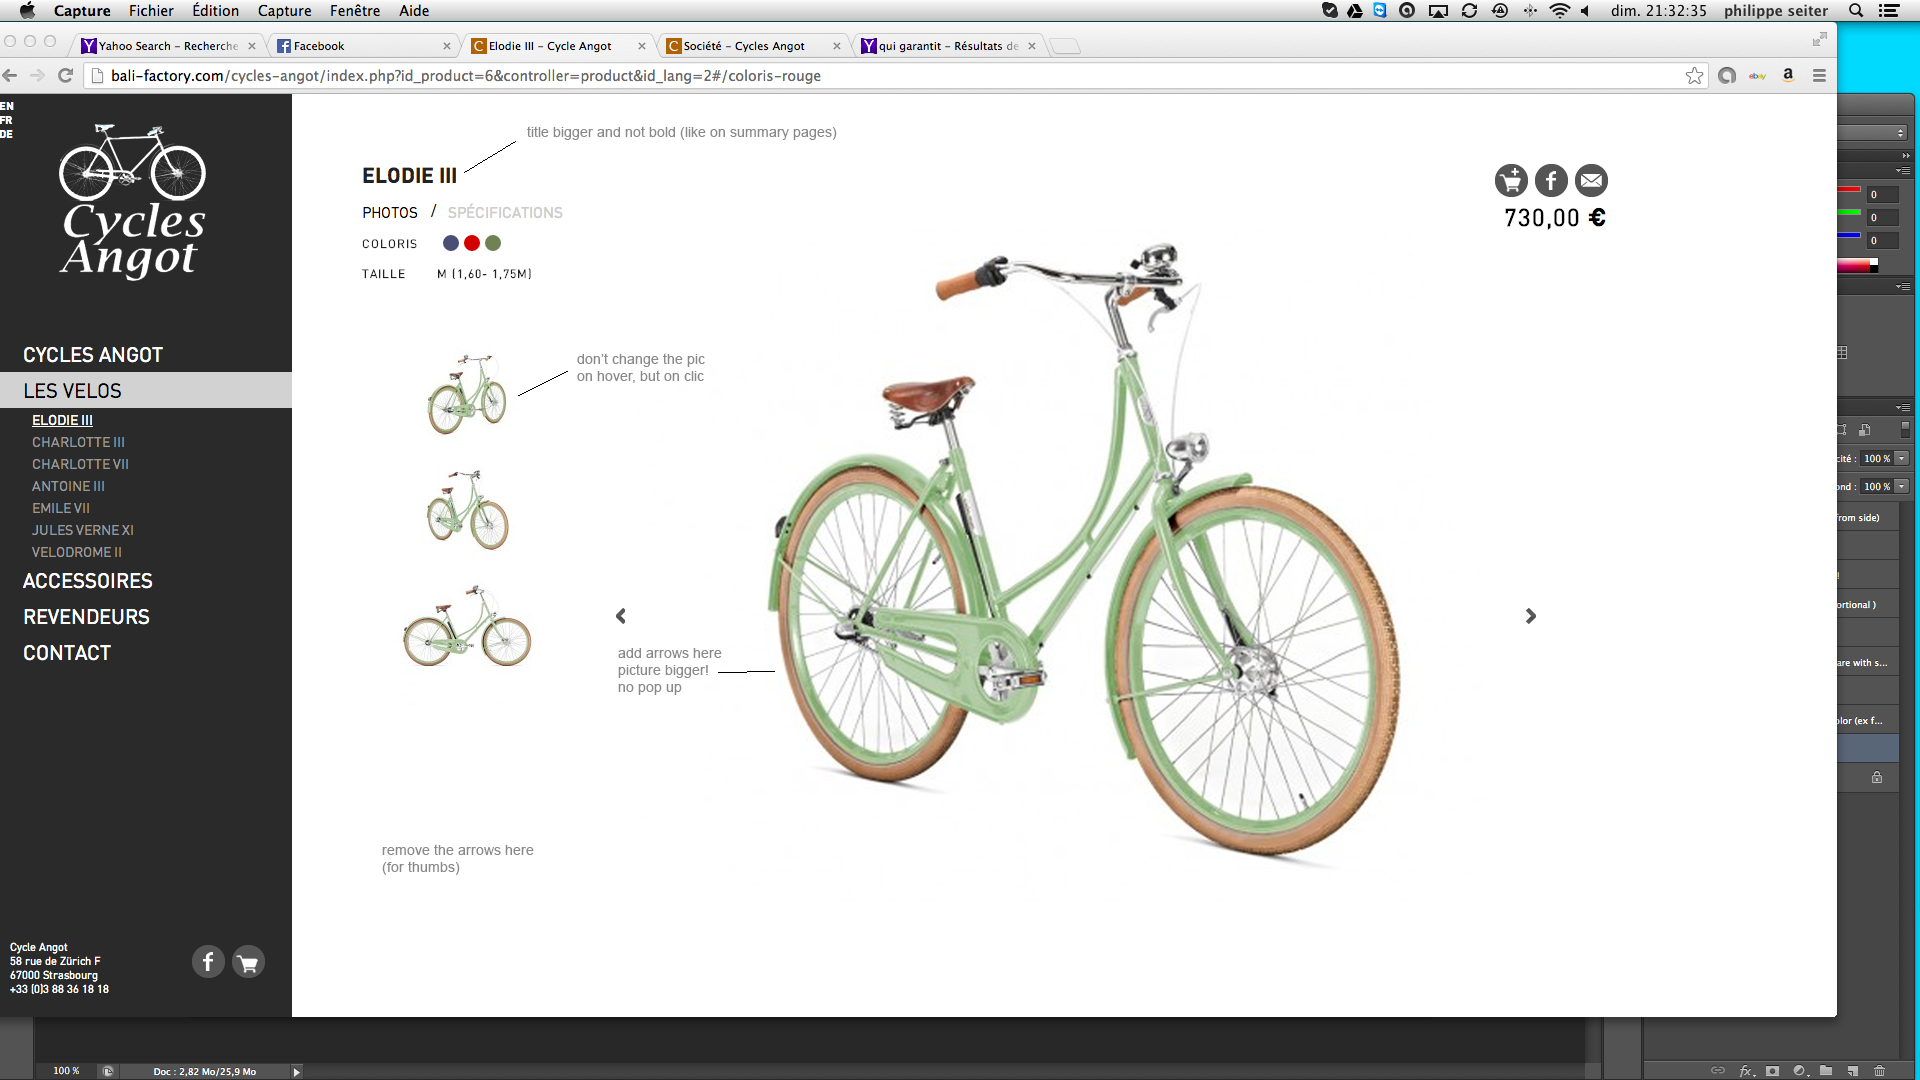The width and height of the screenshot is (1920, 1080).
Task: Select the blue coloris swatch
Action: (451, 243)
